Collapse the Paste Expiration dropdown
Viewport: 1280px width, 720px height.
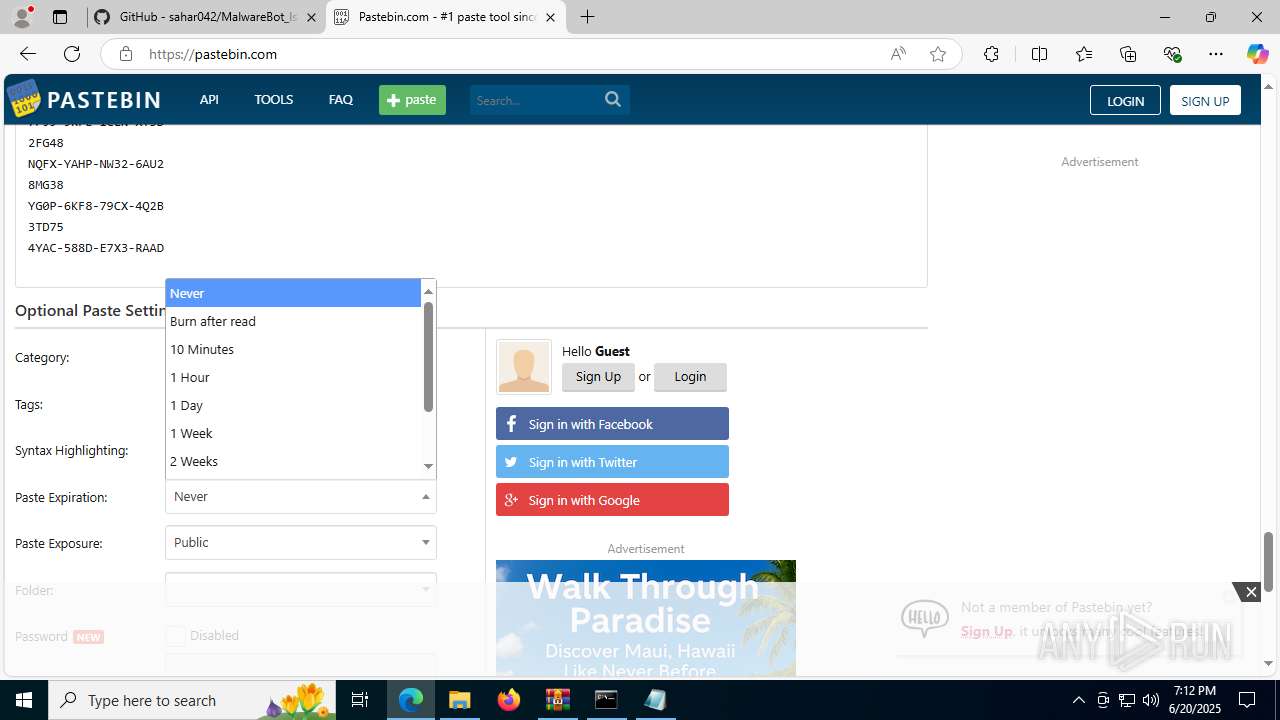tap(301, 496)
